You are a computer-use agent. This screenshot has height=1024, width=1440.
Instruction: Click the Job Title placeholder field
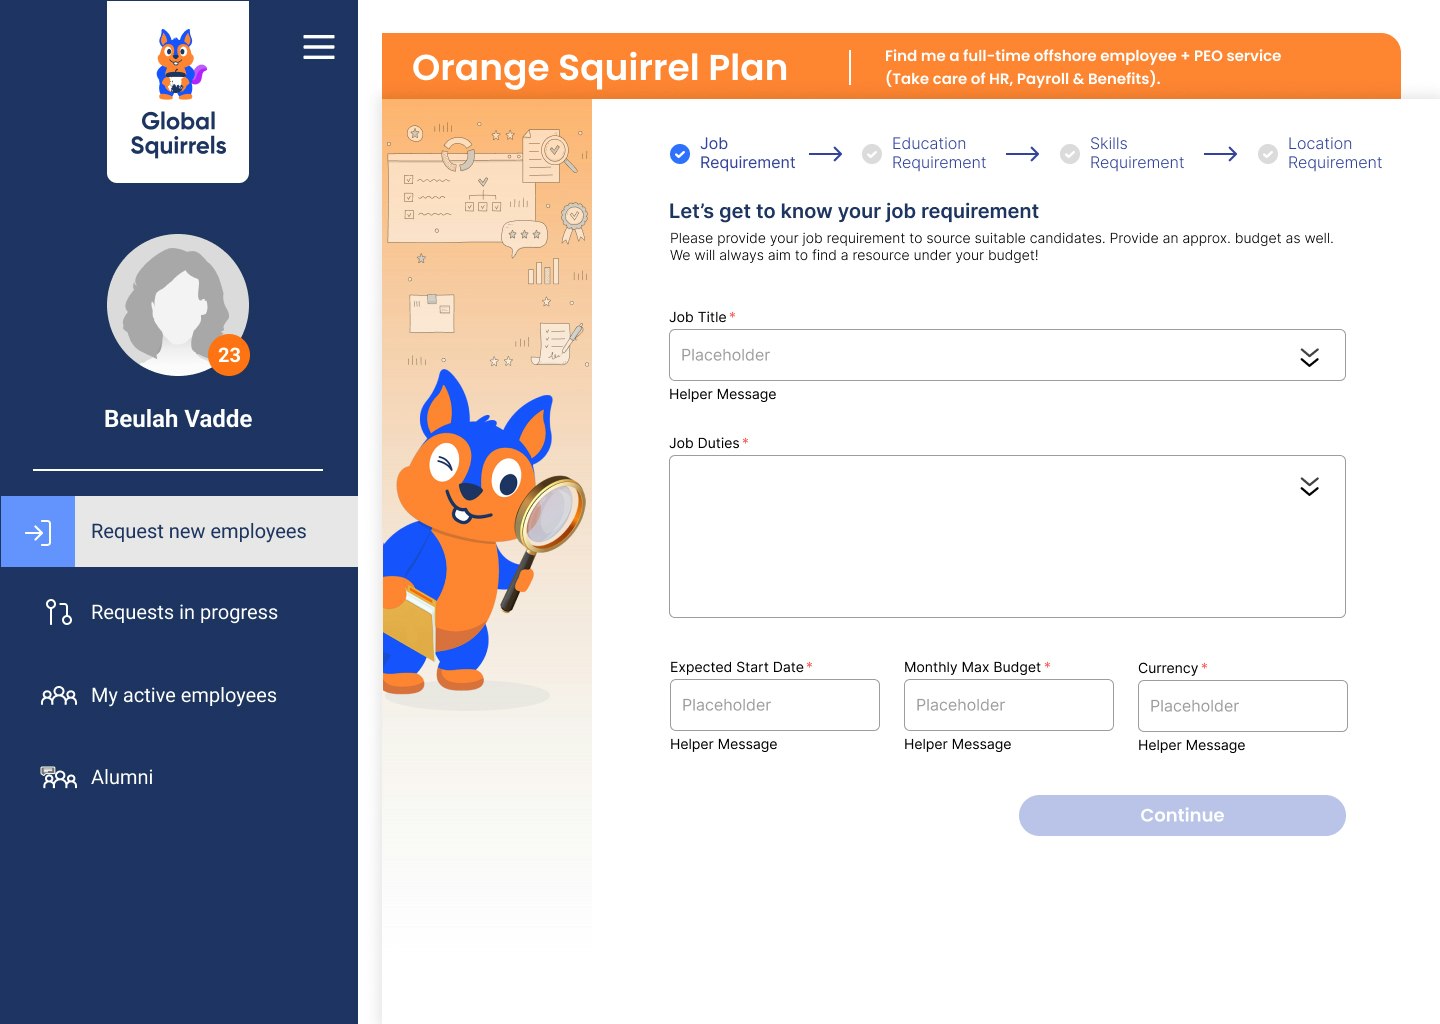coord(1007,355)
